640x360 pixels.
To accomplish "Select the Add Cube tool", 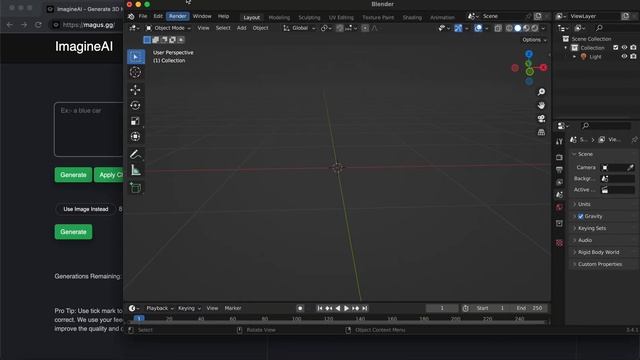I will (136, 188).
